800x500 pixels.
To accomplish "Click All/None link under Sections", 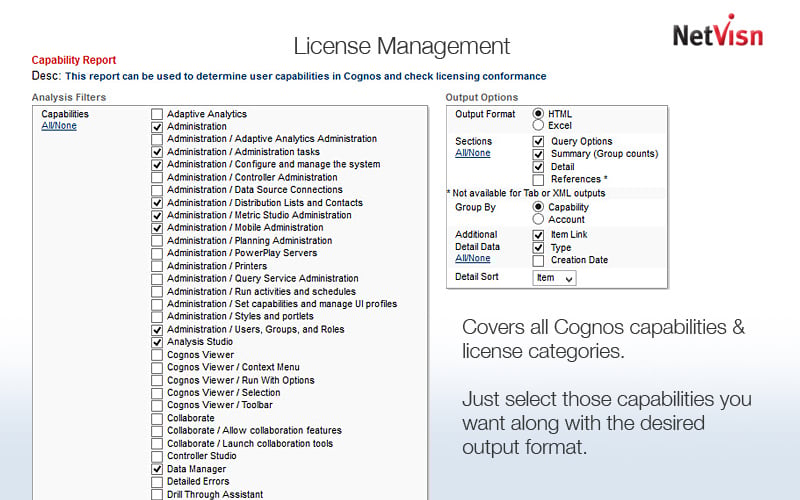I will point(472,153).
